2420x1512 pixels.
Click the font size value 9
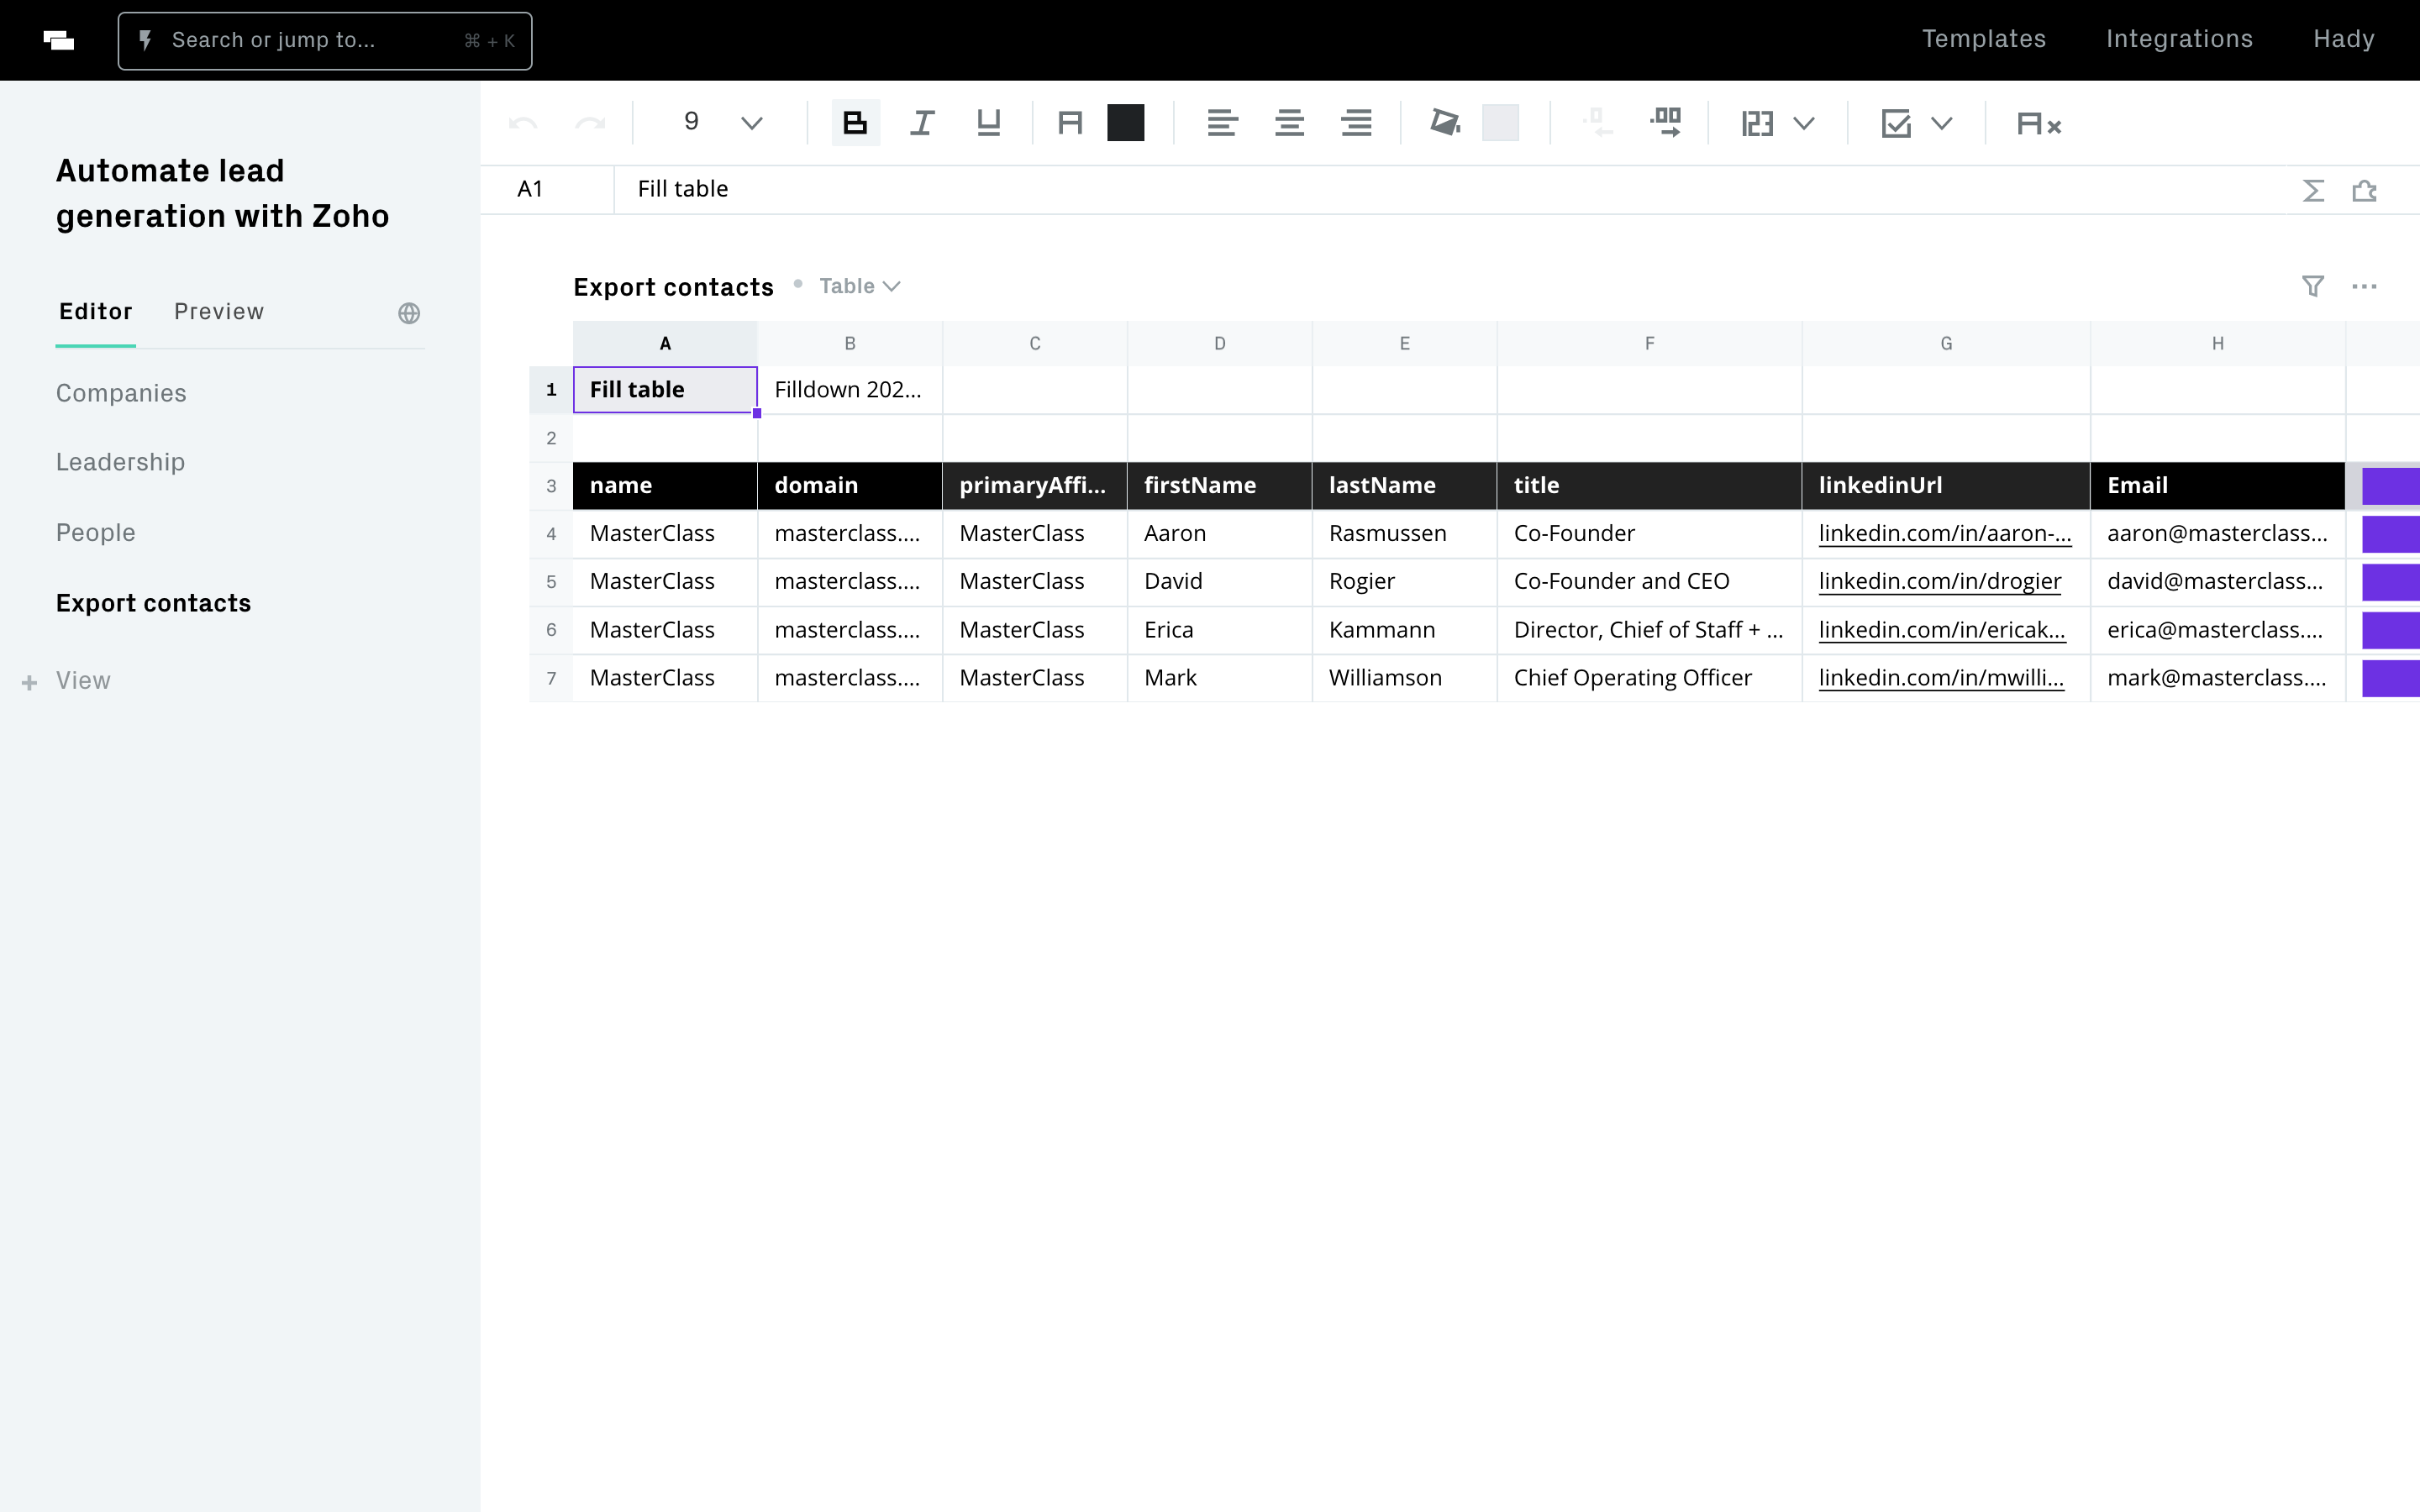(x=691, y=122)
